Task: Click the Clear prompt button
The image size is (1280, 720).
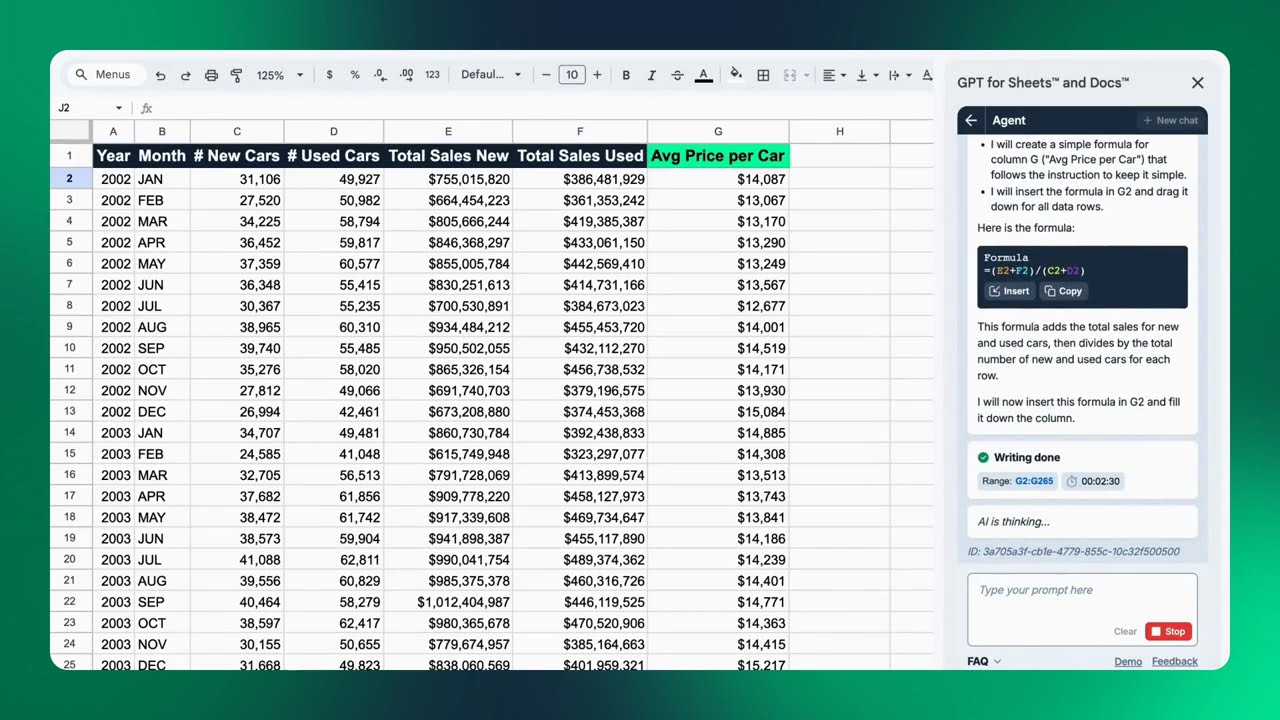Action: (1125, 631)
